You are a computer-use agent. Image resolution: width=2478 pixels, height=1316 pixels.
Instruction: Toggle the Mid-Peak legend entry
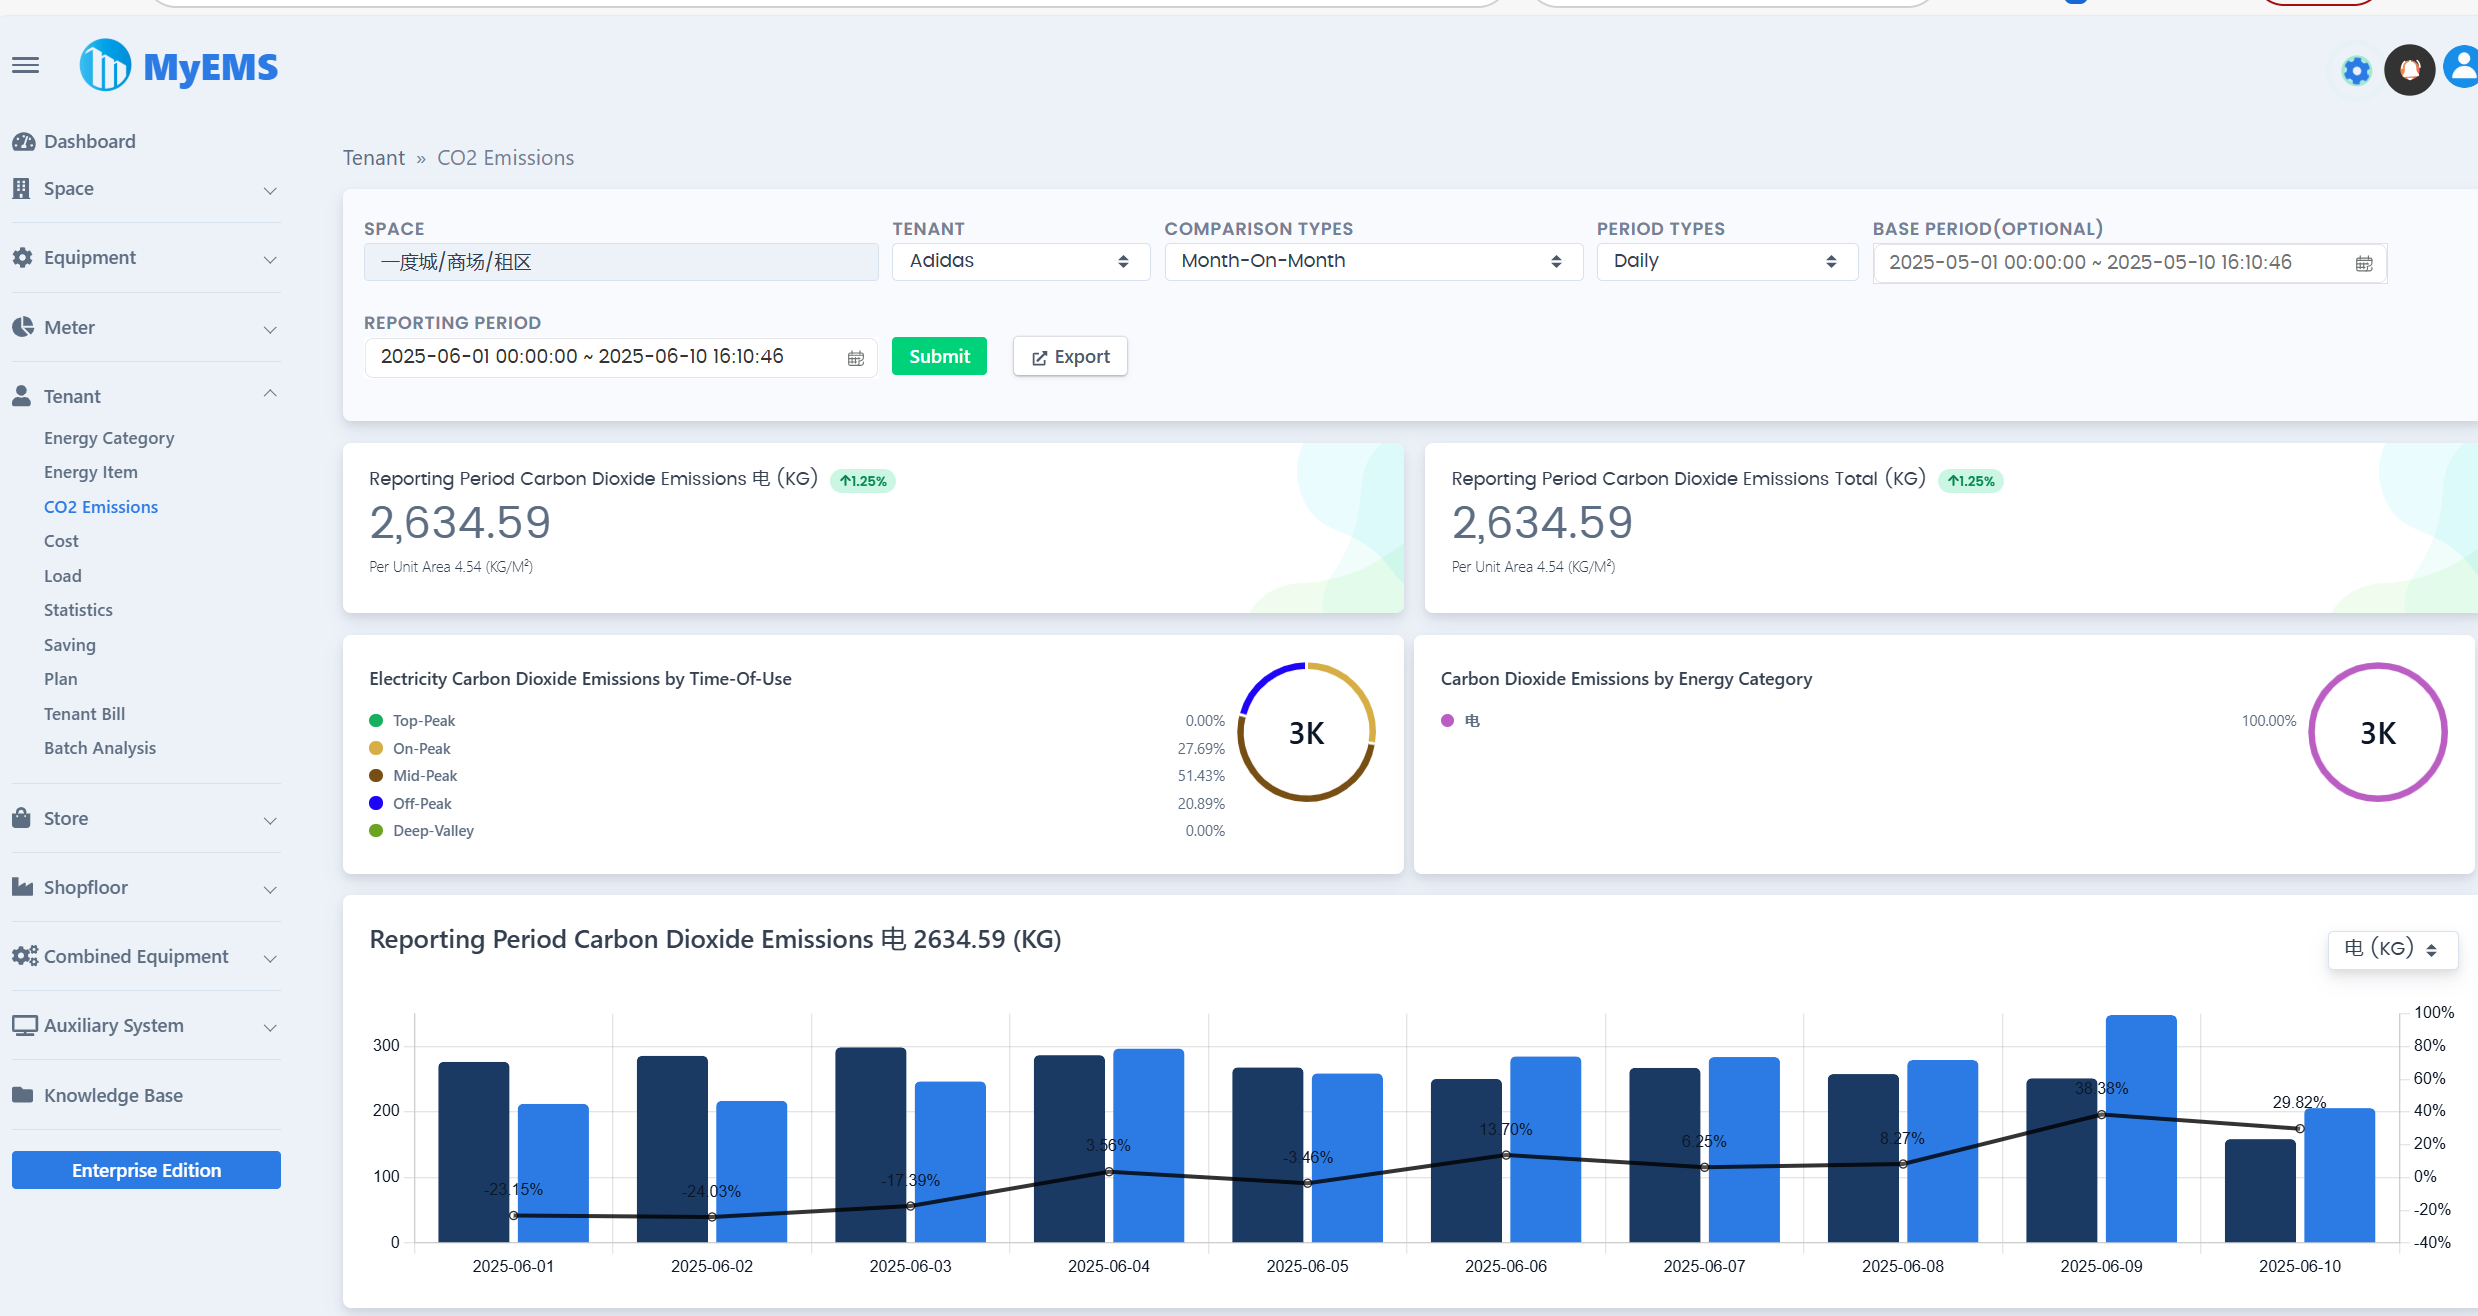[x=424, y=776]
